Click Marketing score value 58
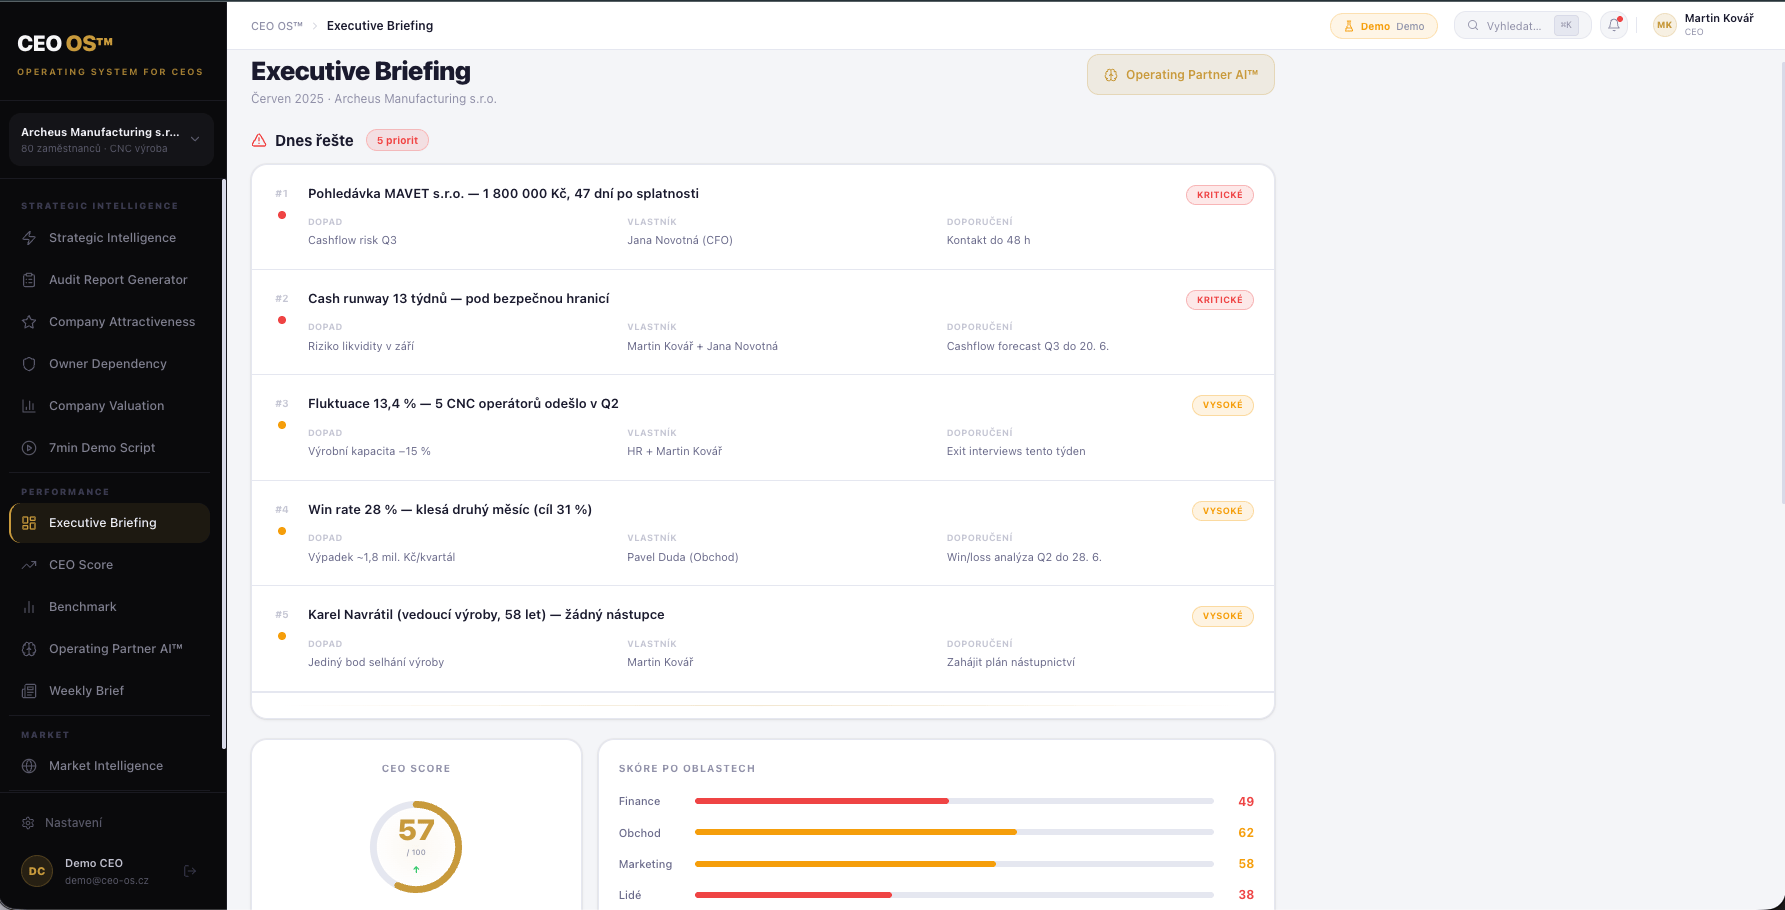The height and width of the screenshot is (910, 1785). tap(1246, 864)
